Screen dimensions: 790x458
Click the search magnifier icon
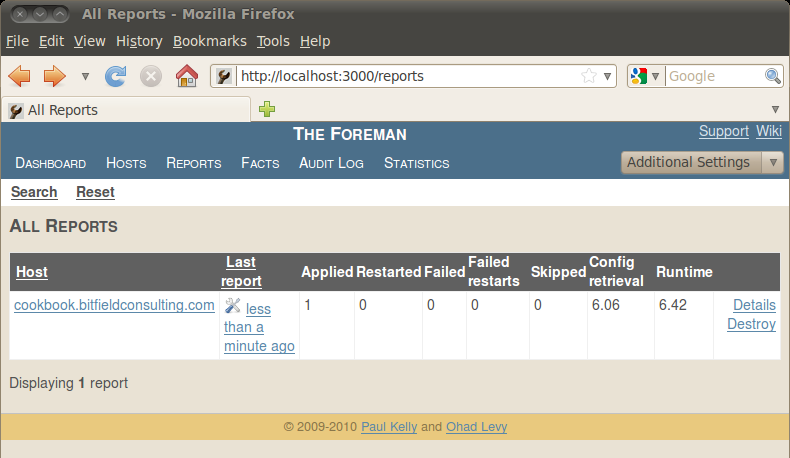point(773,76)
